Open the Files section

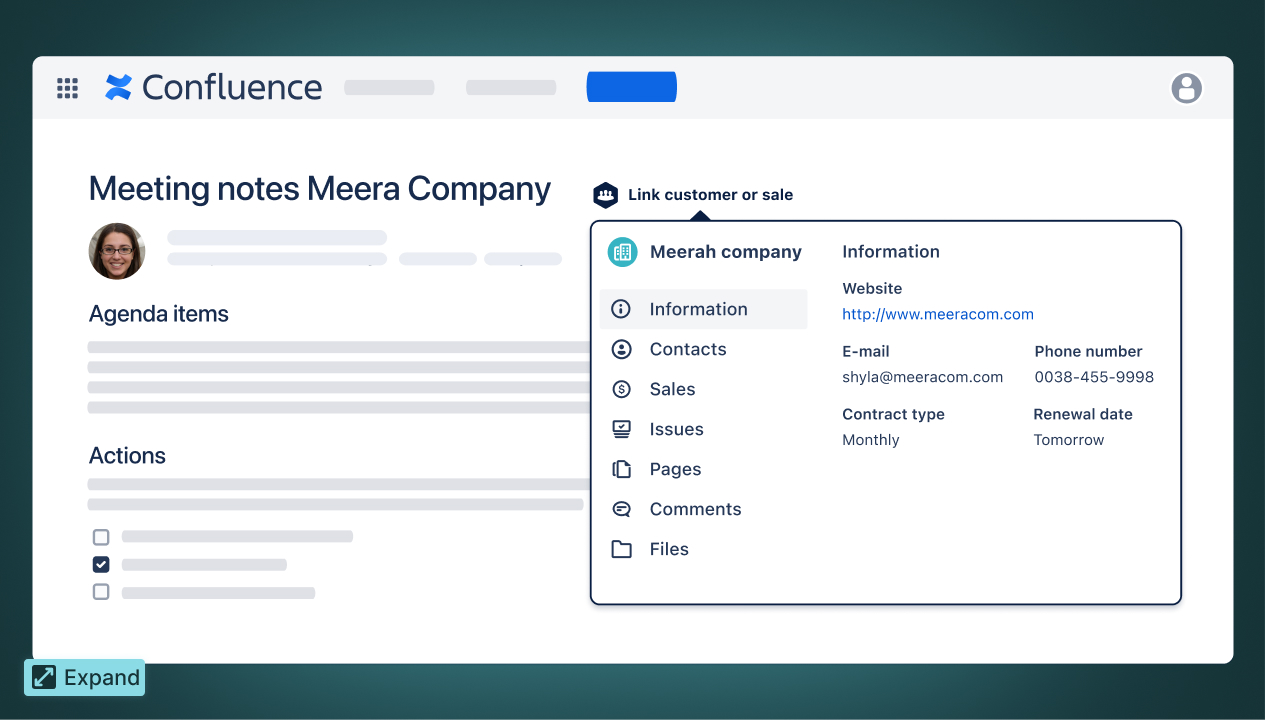668,549
